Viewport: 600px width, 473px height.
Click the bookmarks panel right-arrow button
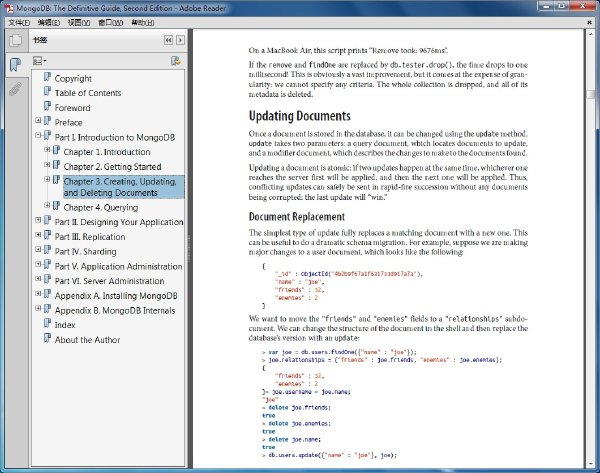pyautogui.click(x=180, y=40)
